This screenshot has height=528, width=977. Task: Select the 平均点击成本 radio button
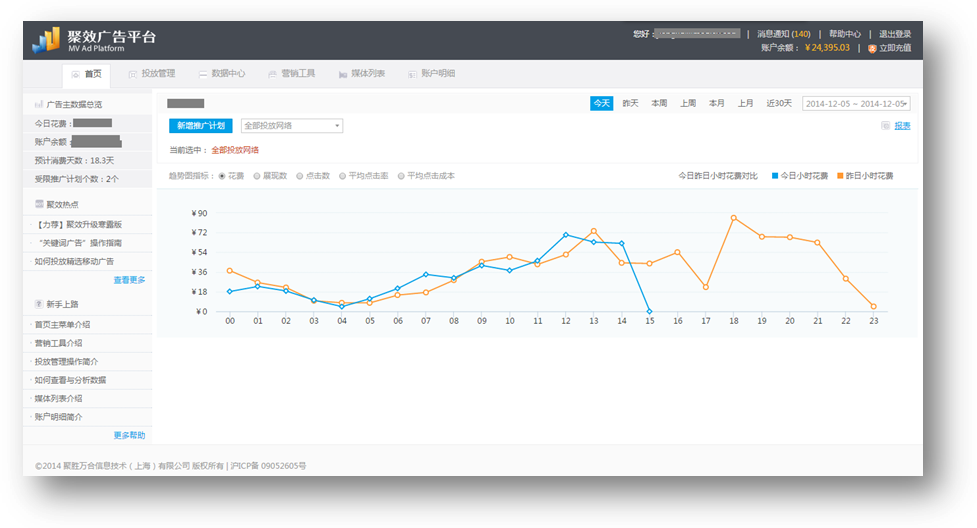401,176
